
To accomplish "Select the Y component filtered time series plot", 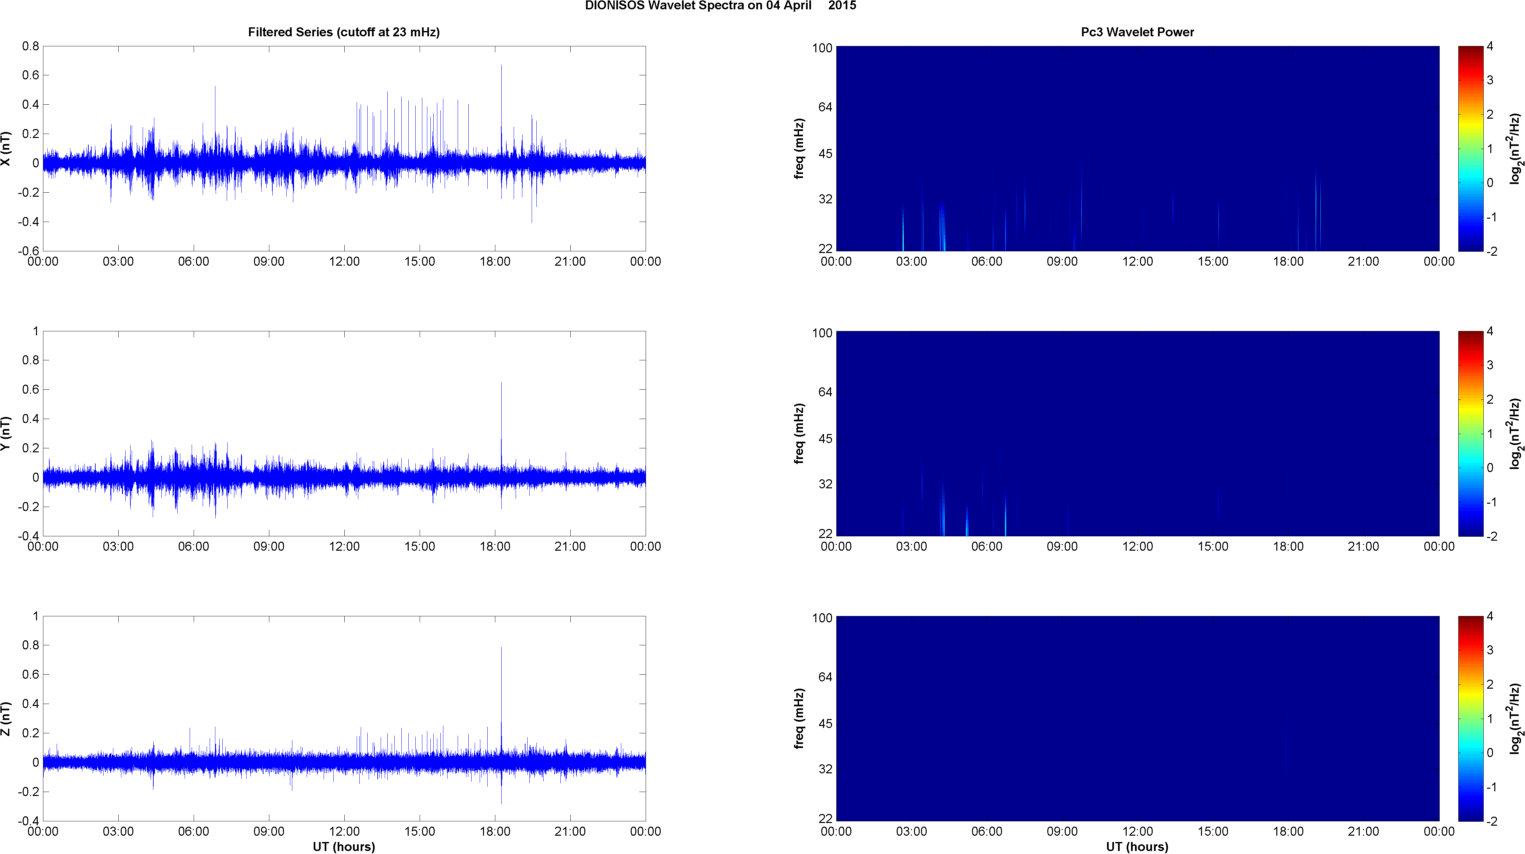I will (x=344, y=433).
